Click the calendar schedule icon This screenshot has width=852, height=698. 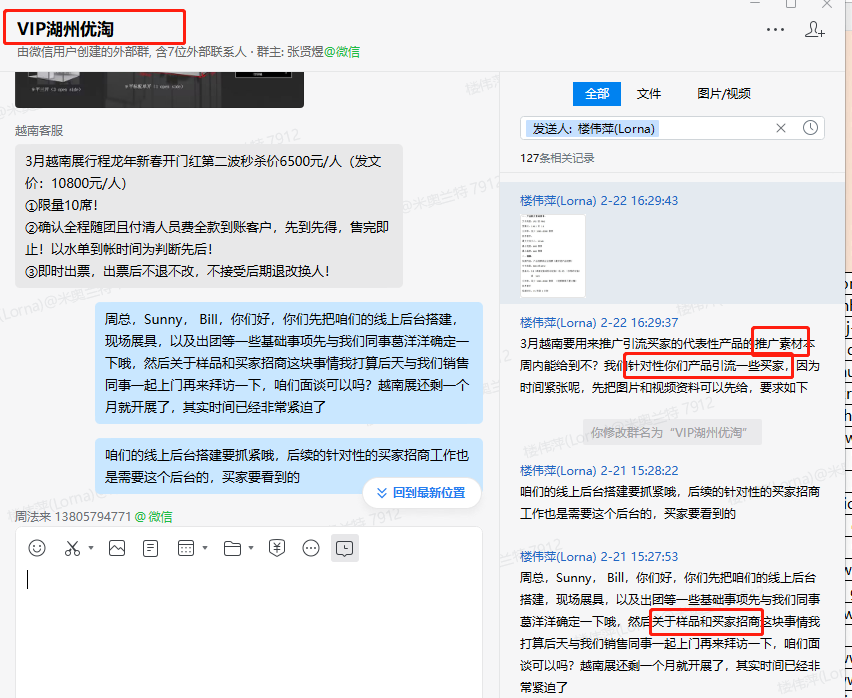(185, 548)
